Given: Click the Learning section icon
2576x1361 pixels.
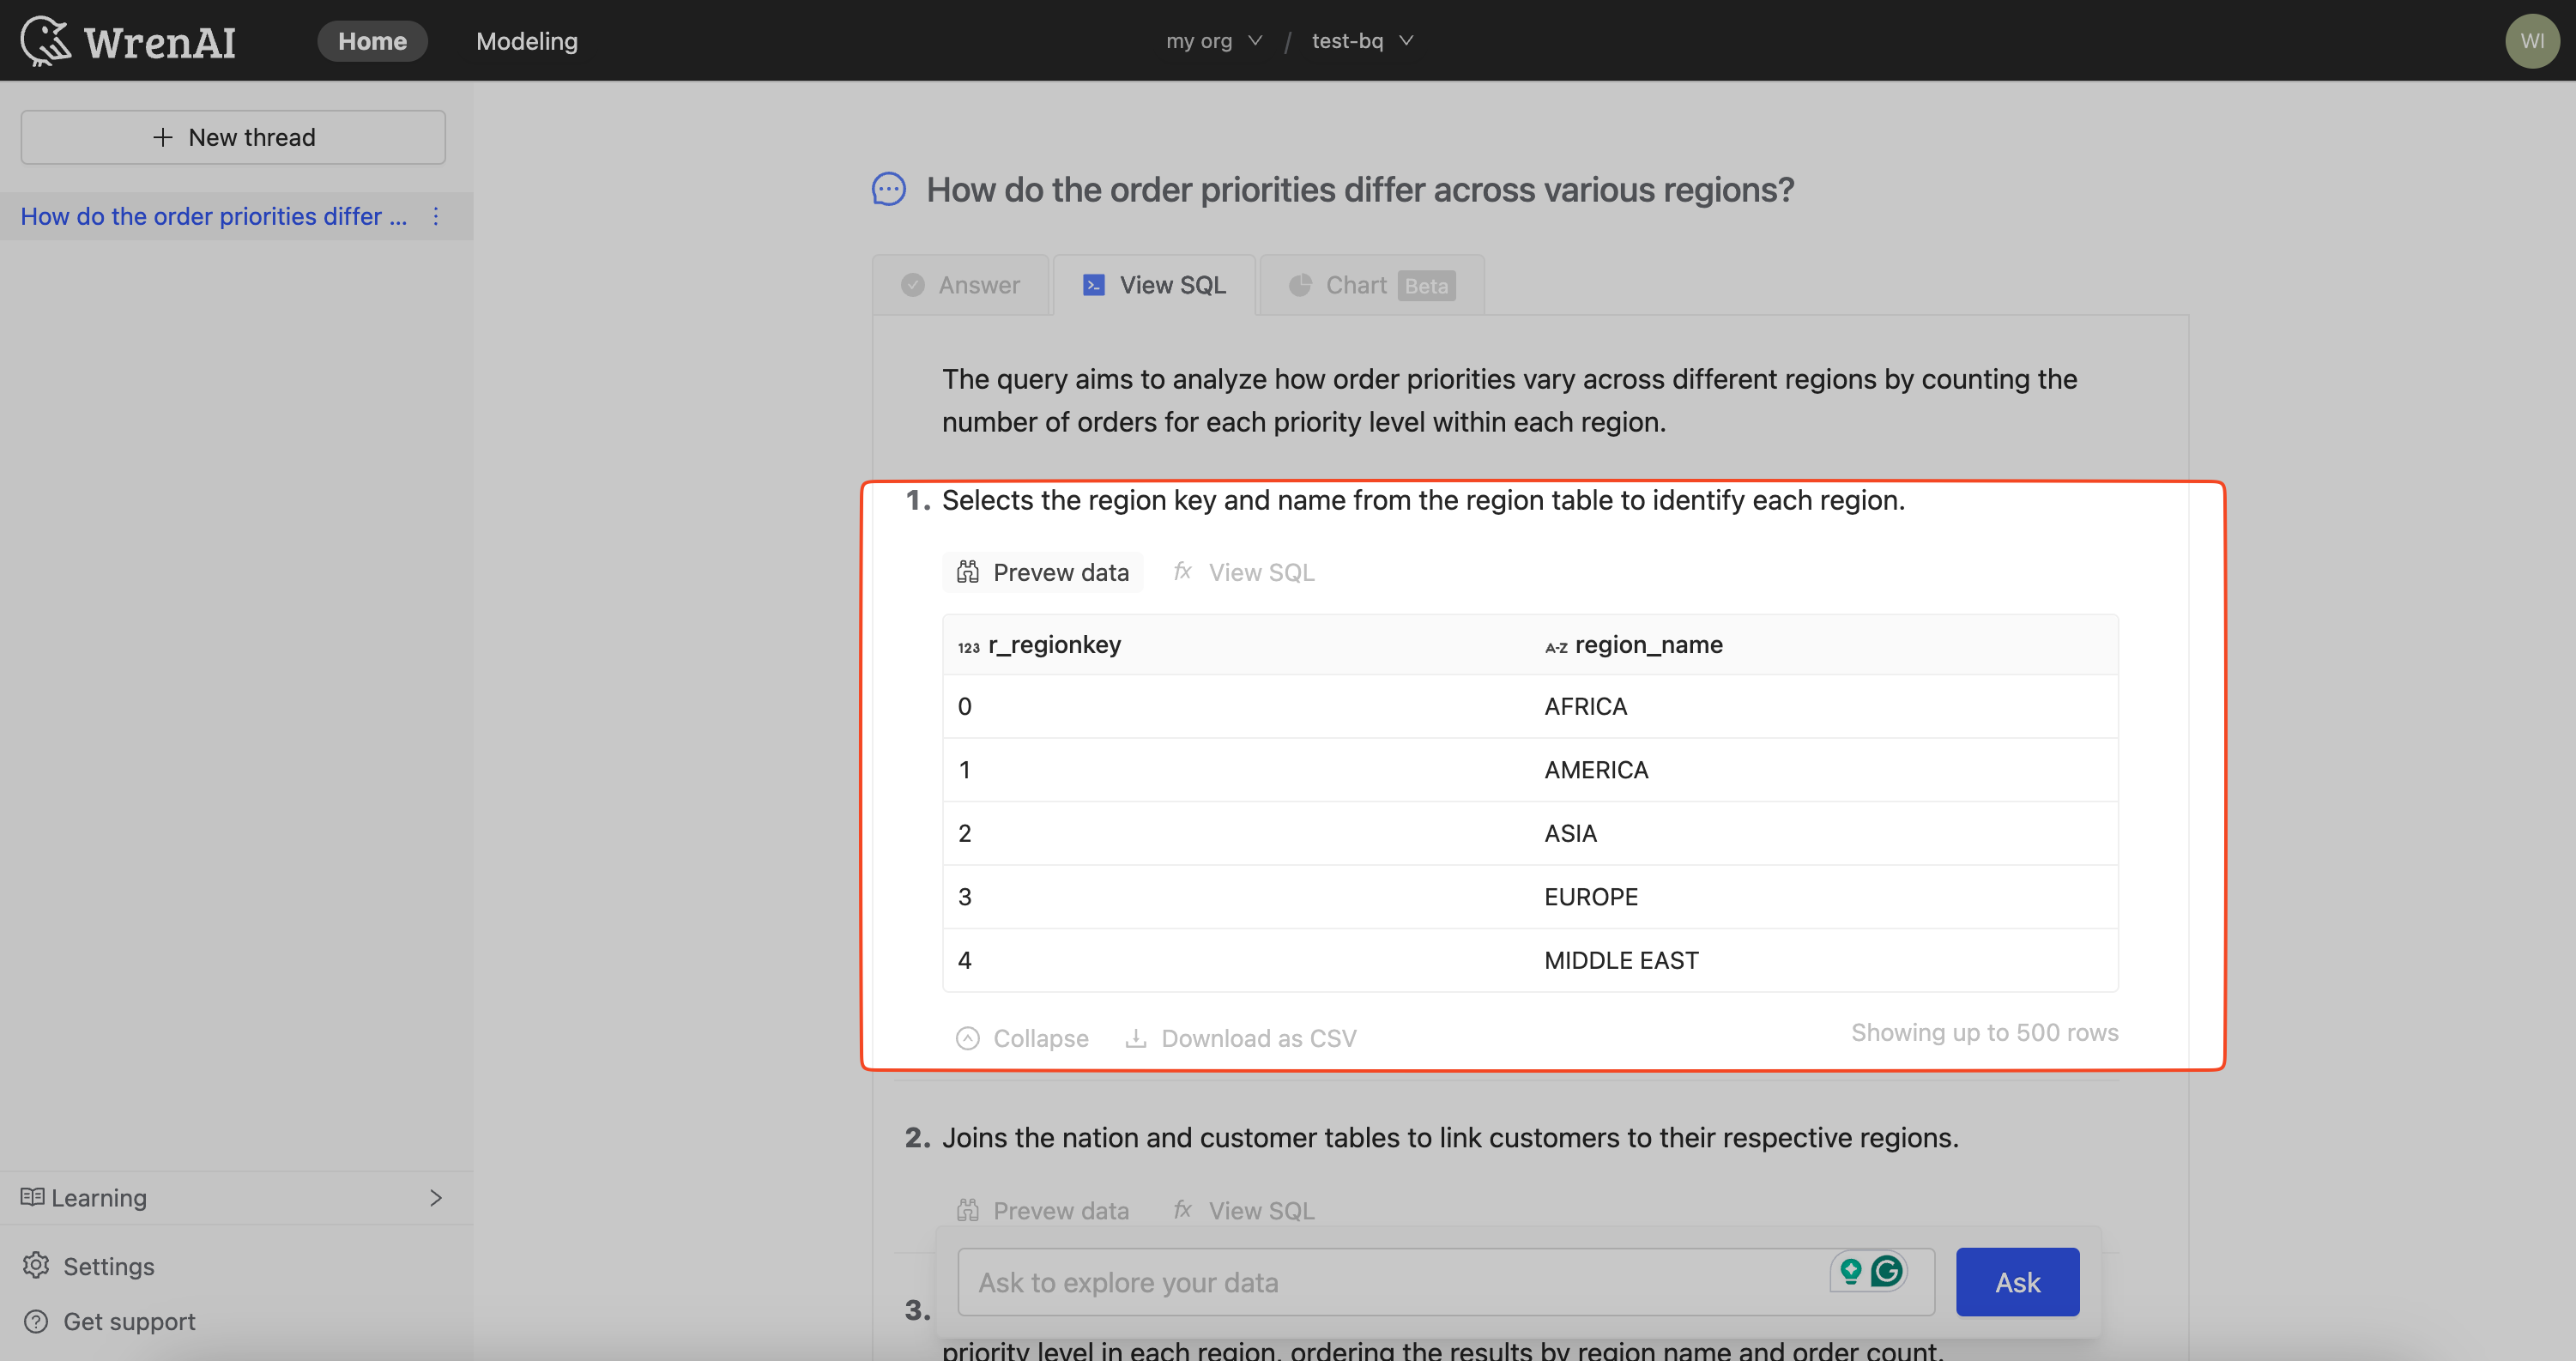Looking at the screenshot, I should coord(33,1195).
